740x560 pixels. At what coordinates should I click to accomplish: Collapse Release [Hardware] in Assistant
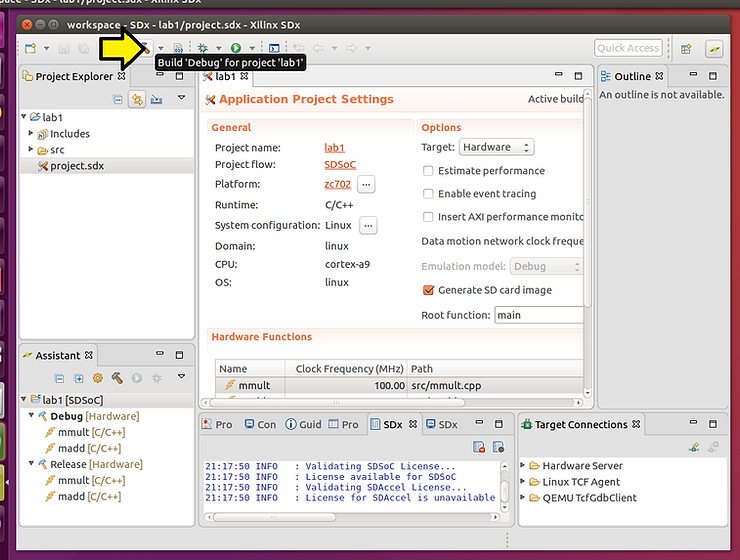31,463
